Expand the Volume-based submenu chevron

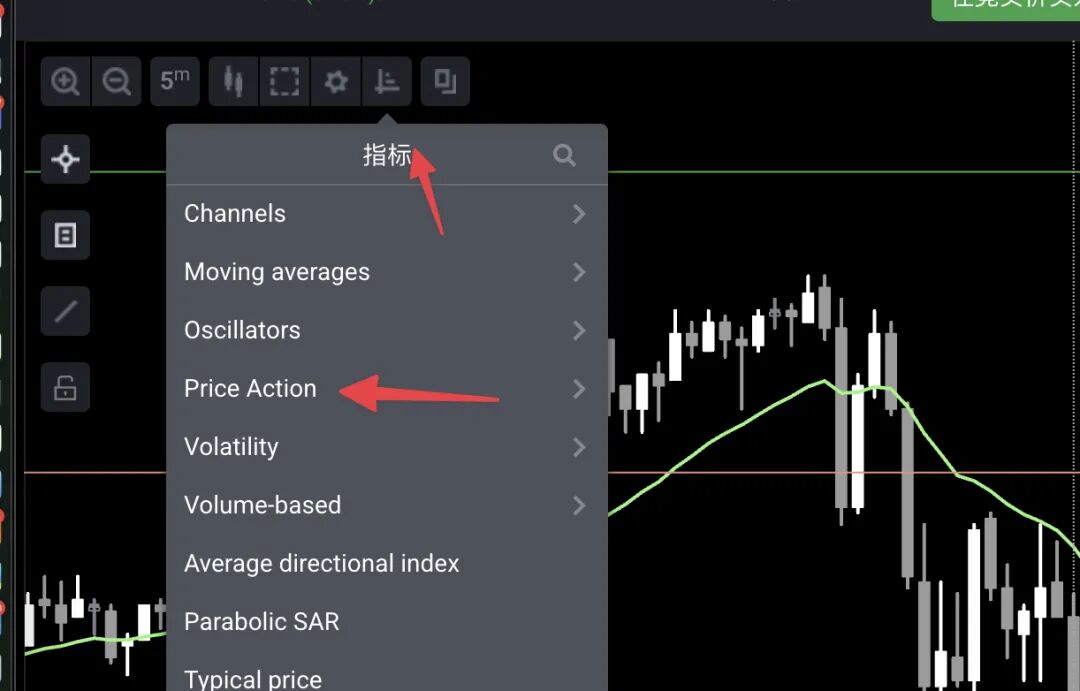(579, 505)
